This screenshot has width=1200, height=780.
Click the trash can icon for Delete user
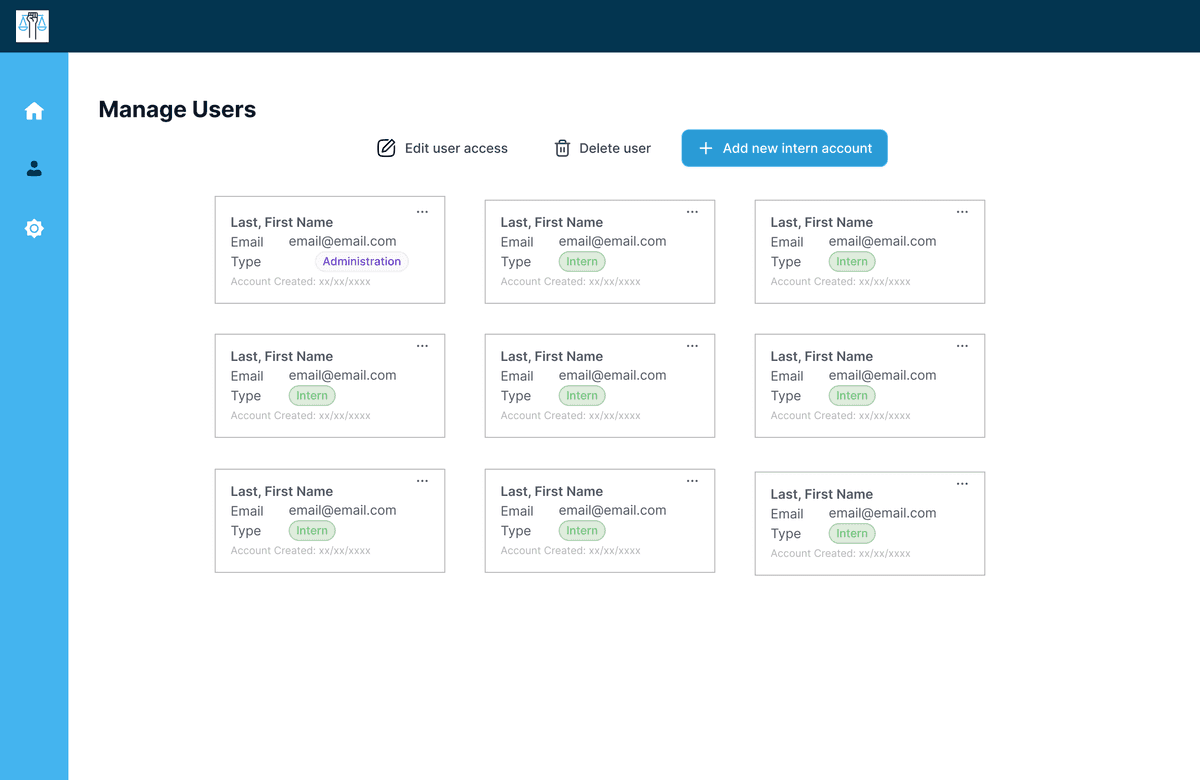coord(562,148)
